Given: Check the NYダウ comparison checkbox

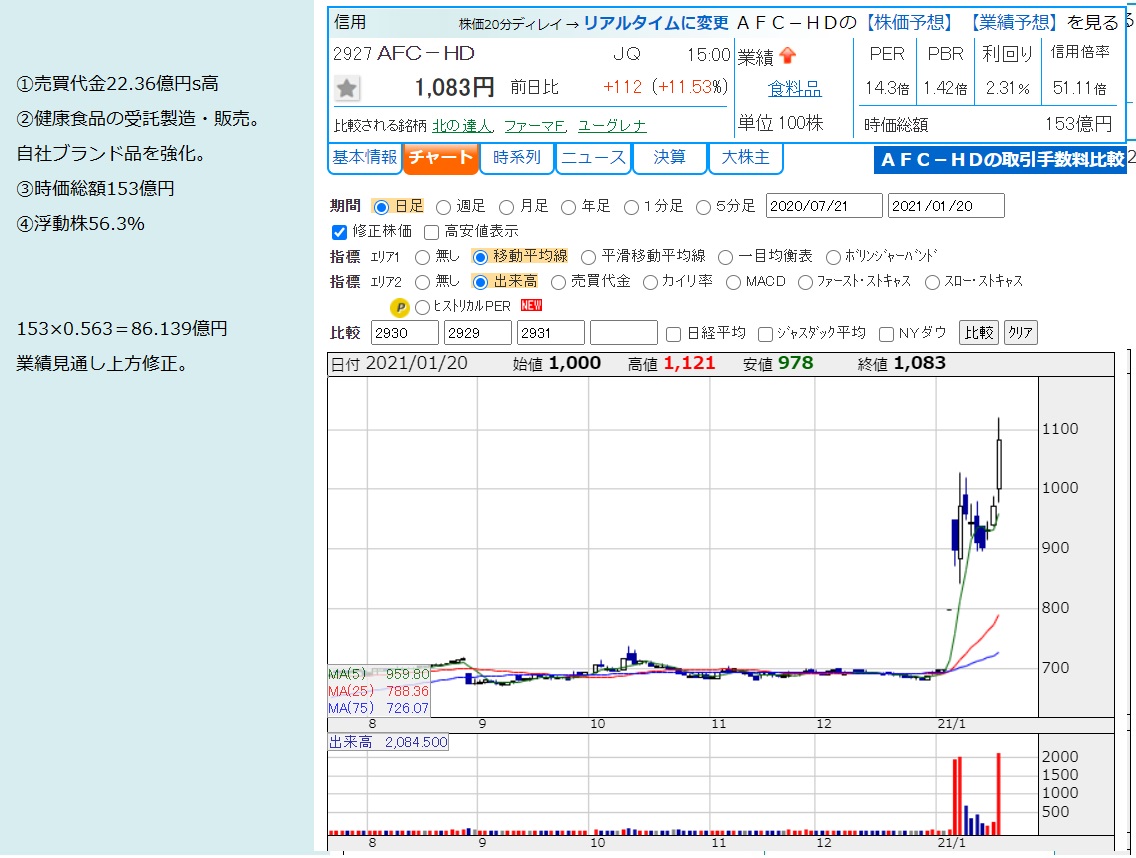Looking at the screenshot, I should pyautogui.click(x=885, y=334).
